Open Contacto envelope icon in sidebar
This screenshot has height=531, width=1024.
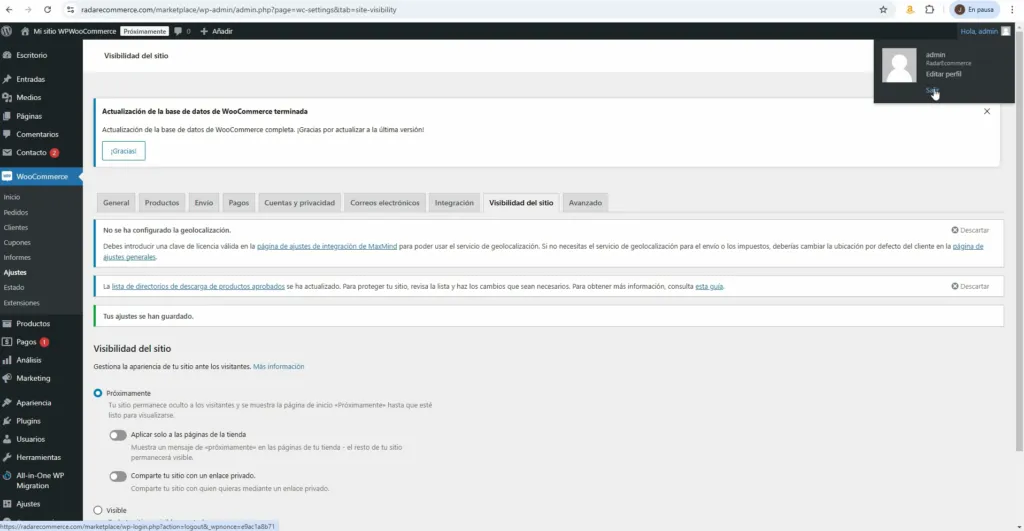pos(7,152)
